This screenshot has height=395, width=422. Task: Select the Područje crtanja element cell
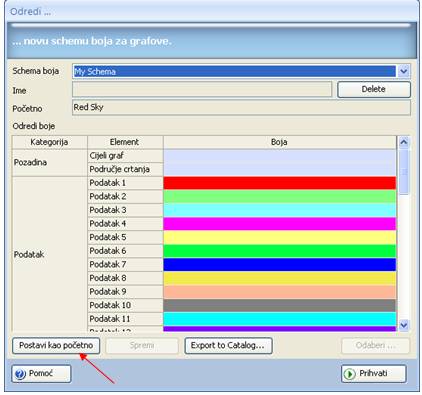click(125, 169)
